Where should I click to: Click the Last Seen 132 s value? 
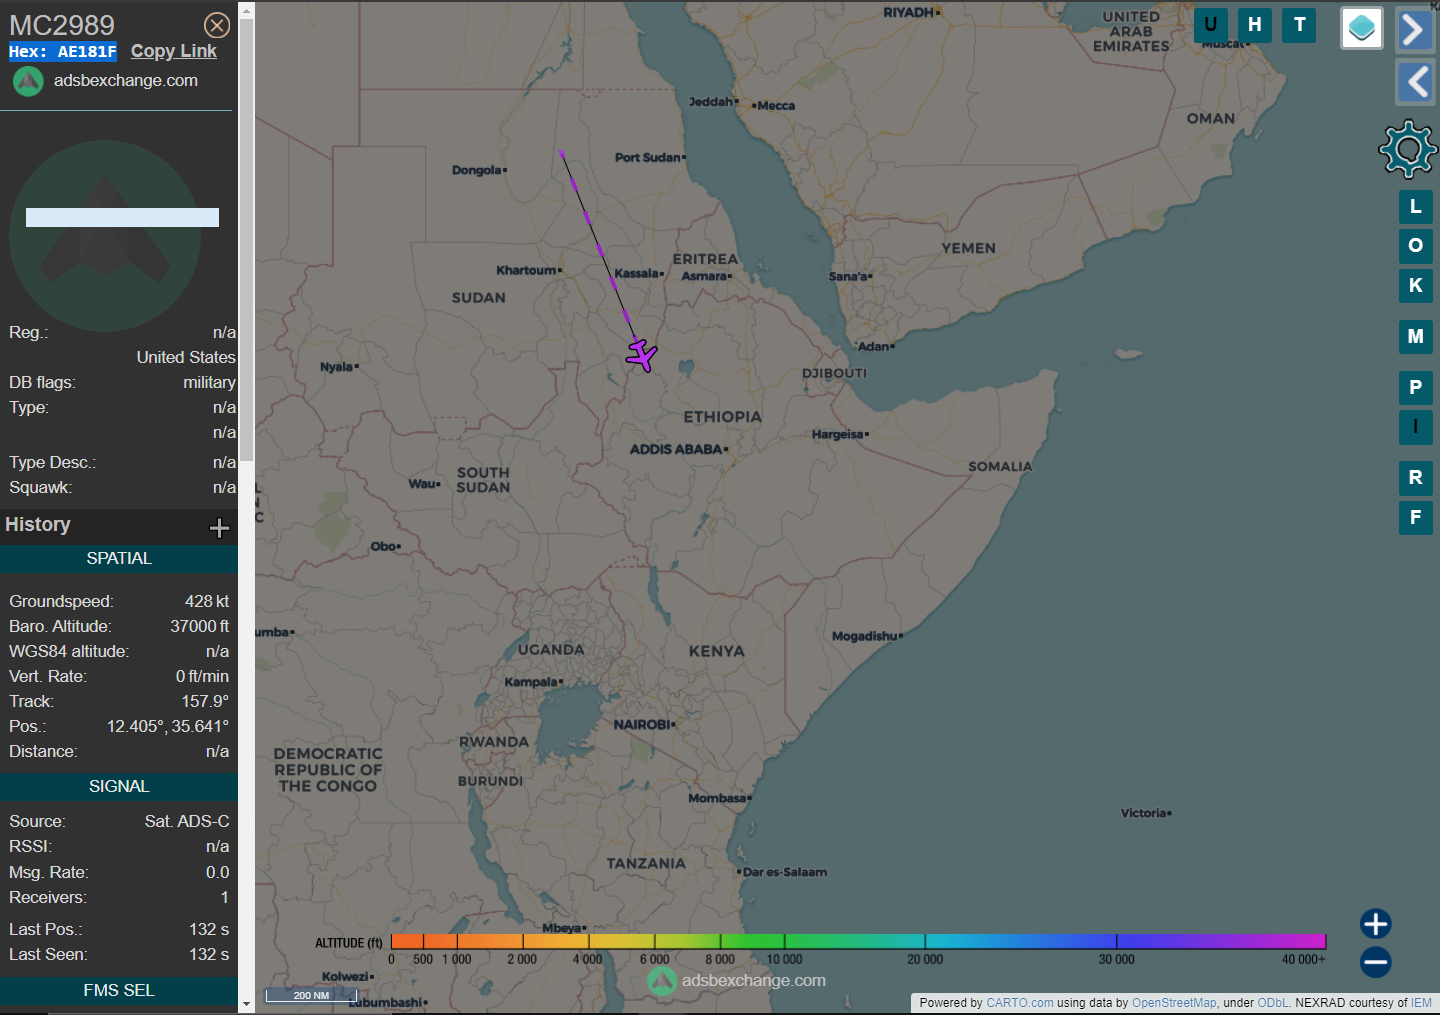point(209,954)
